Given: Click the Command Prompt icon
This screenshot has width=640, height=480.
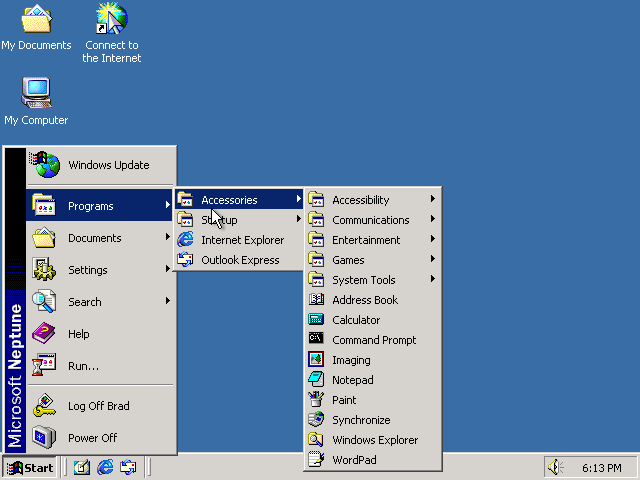Looking at the screenshot, I should [316, 339].
